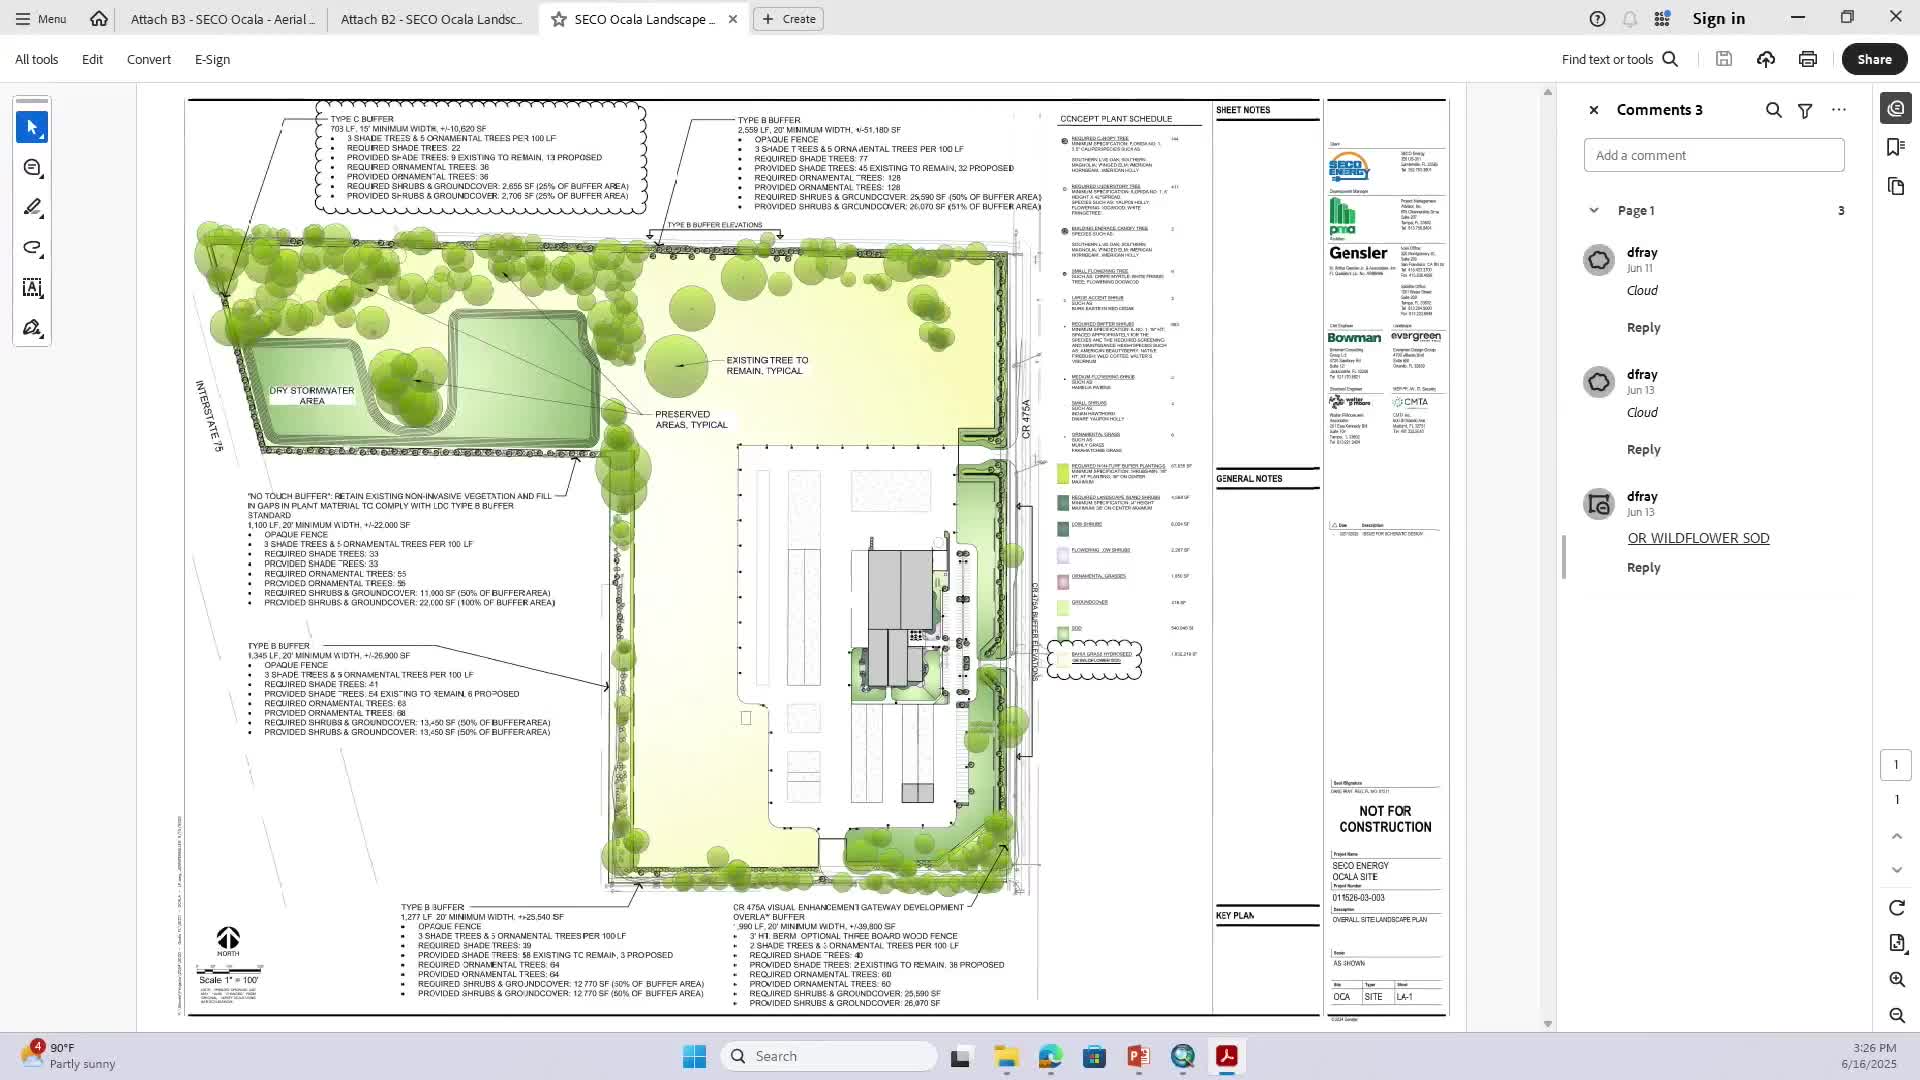Click the document vertical scrollbar up arrow
Viewport: 1920px width, 1080px height.
click(x=1547, y=92)
